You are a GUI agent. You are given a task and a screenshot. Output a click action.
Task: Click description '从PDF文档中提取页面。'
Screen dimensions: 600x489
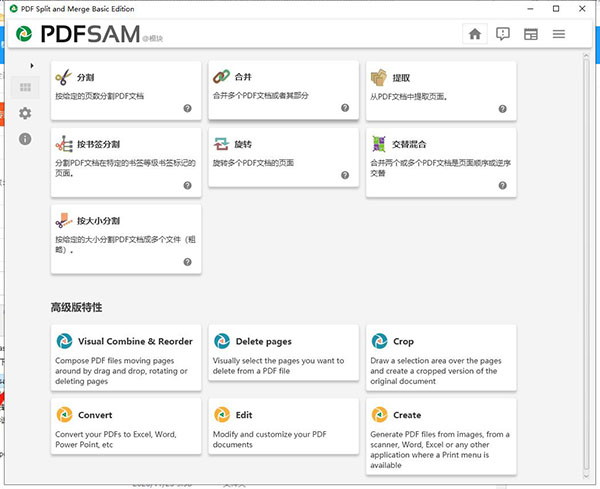coord(409,97)
